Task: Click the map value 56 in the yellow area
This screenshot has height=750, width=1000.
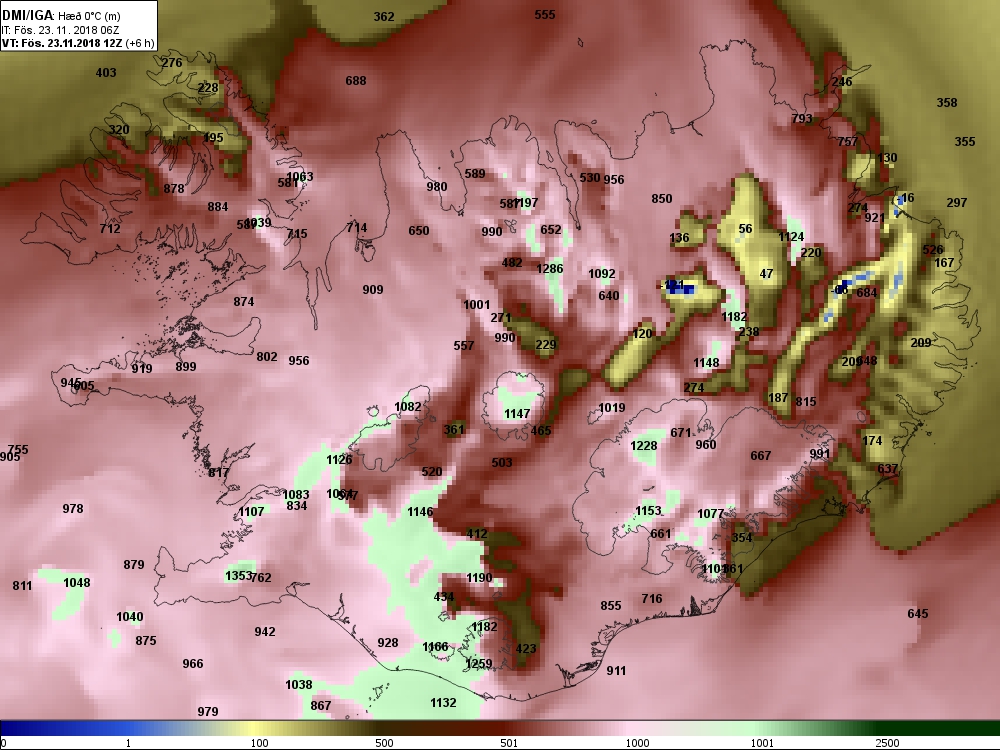Action: (x=746, y=229)
